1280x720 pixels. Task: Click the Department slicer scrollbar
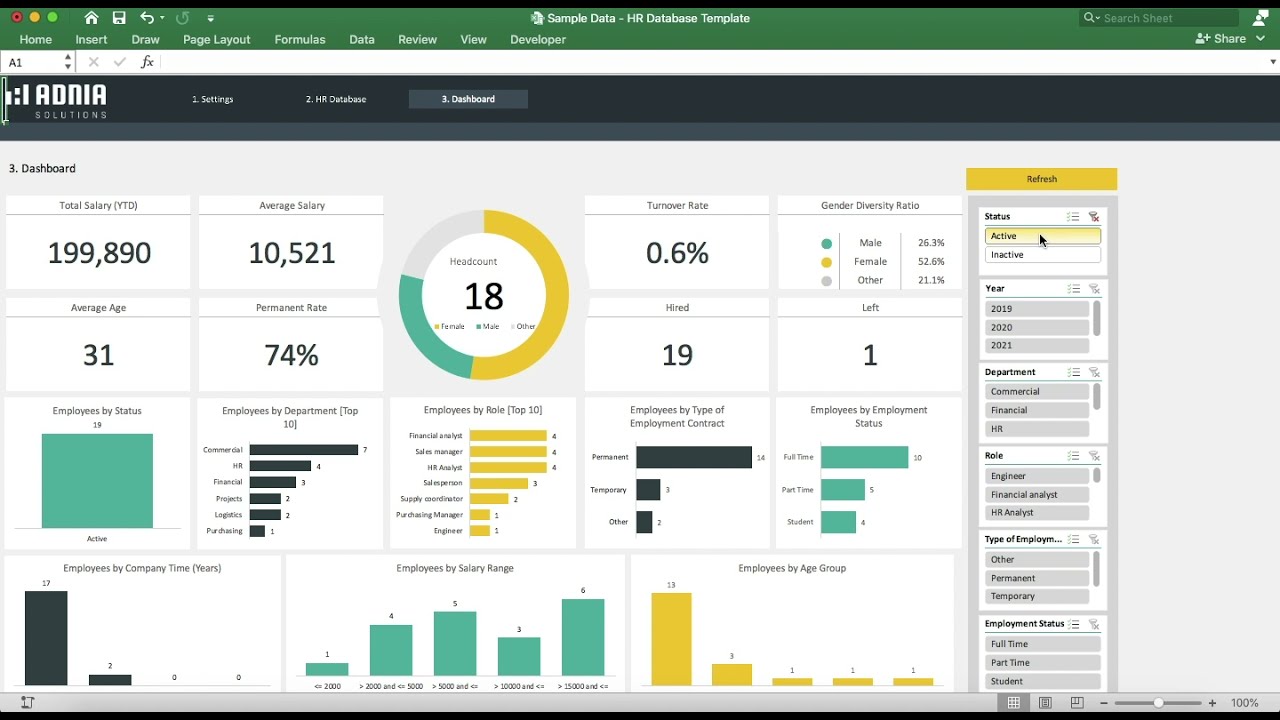pyautogui.click(x=1097, y=396)
